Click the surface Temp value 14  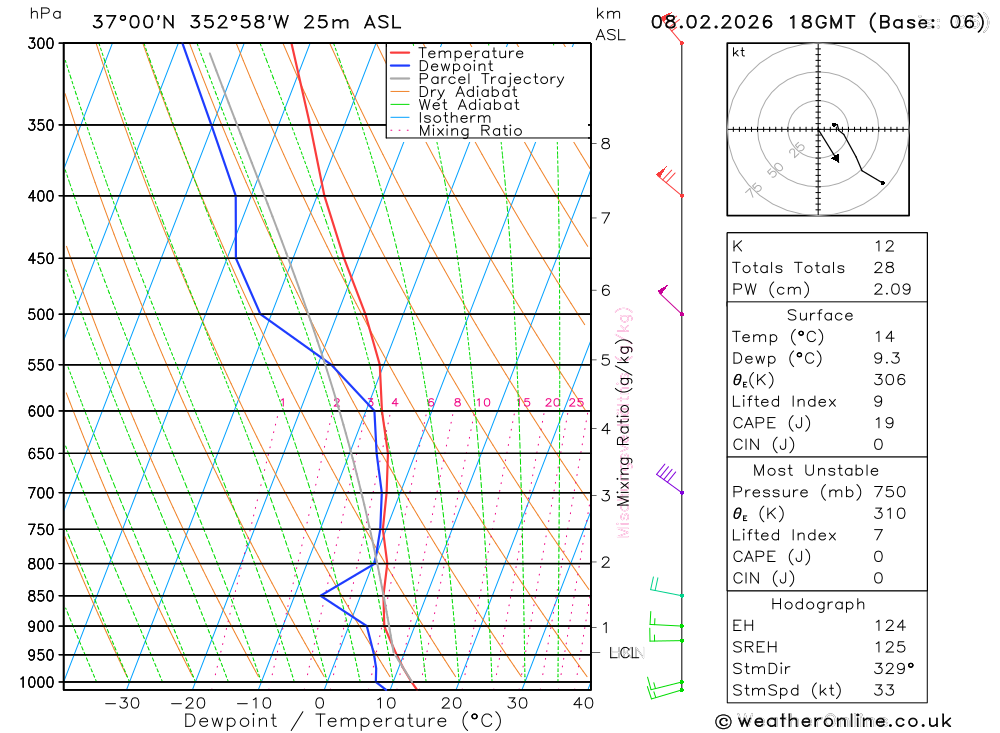coord(884,337)
